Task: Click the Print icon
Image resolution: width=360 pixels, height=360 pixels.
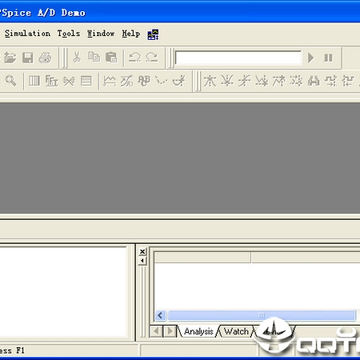Action: coord(45,58)
